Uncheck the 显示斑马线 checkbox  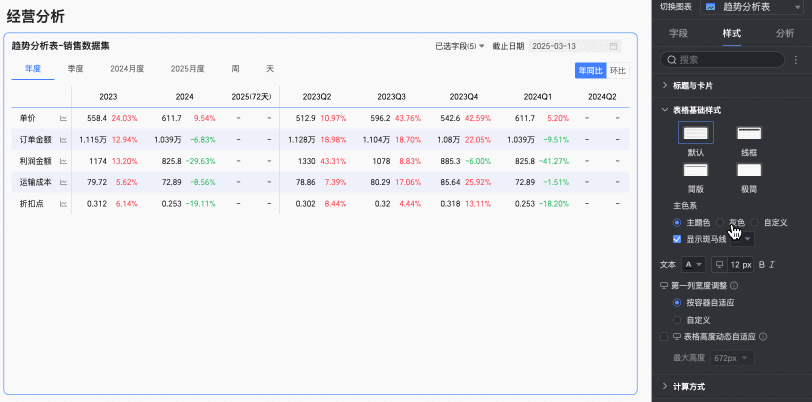676,239
